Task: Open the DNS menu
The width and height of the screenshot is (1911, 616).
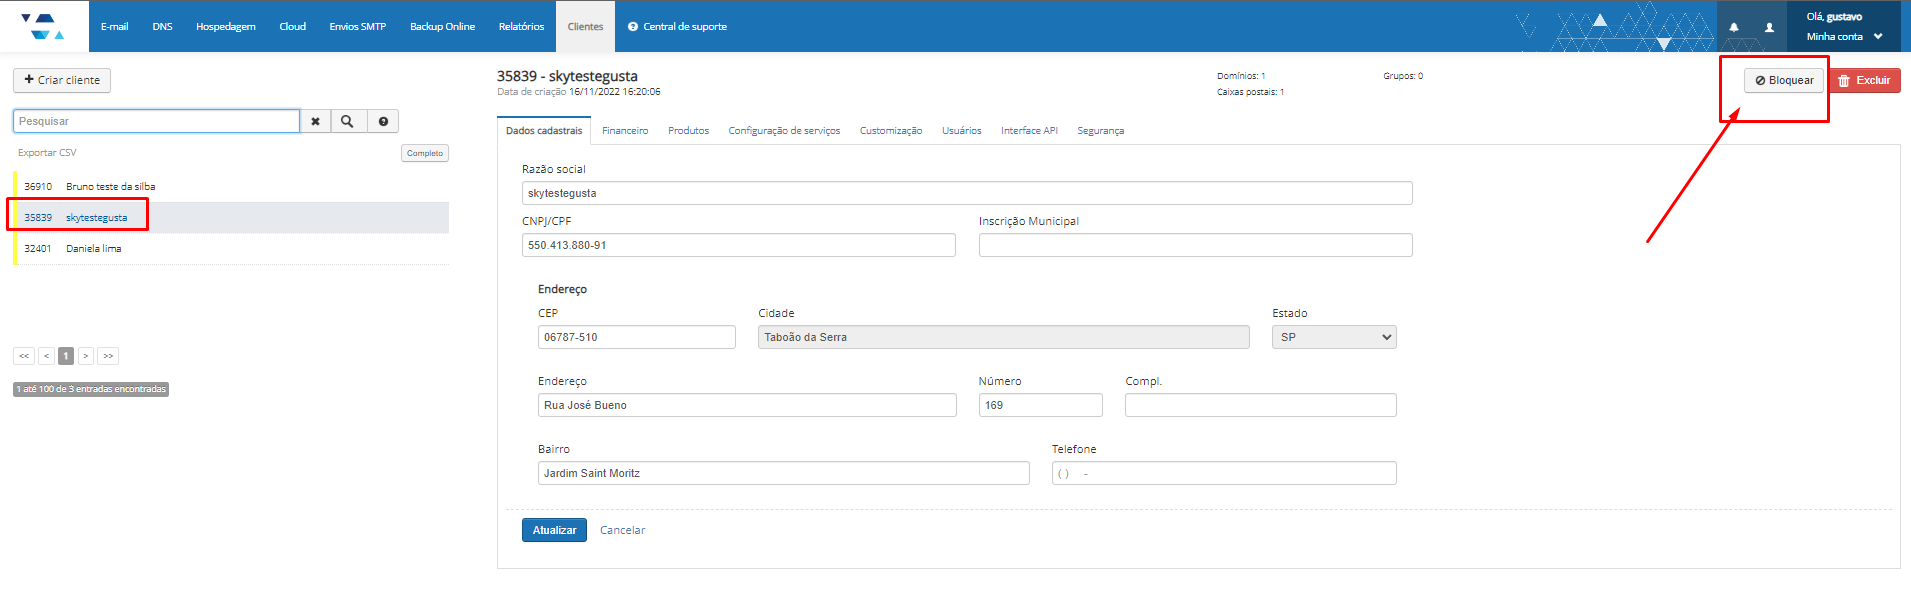Action: pos(162,26)
